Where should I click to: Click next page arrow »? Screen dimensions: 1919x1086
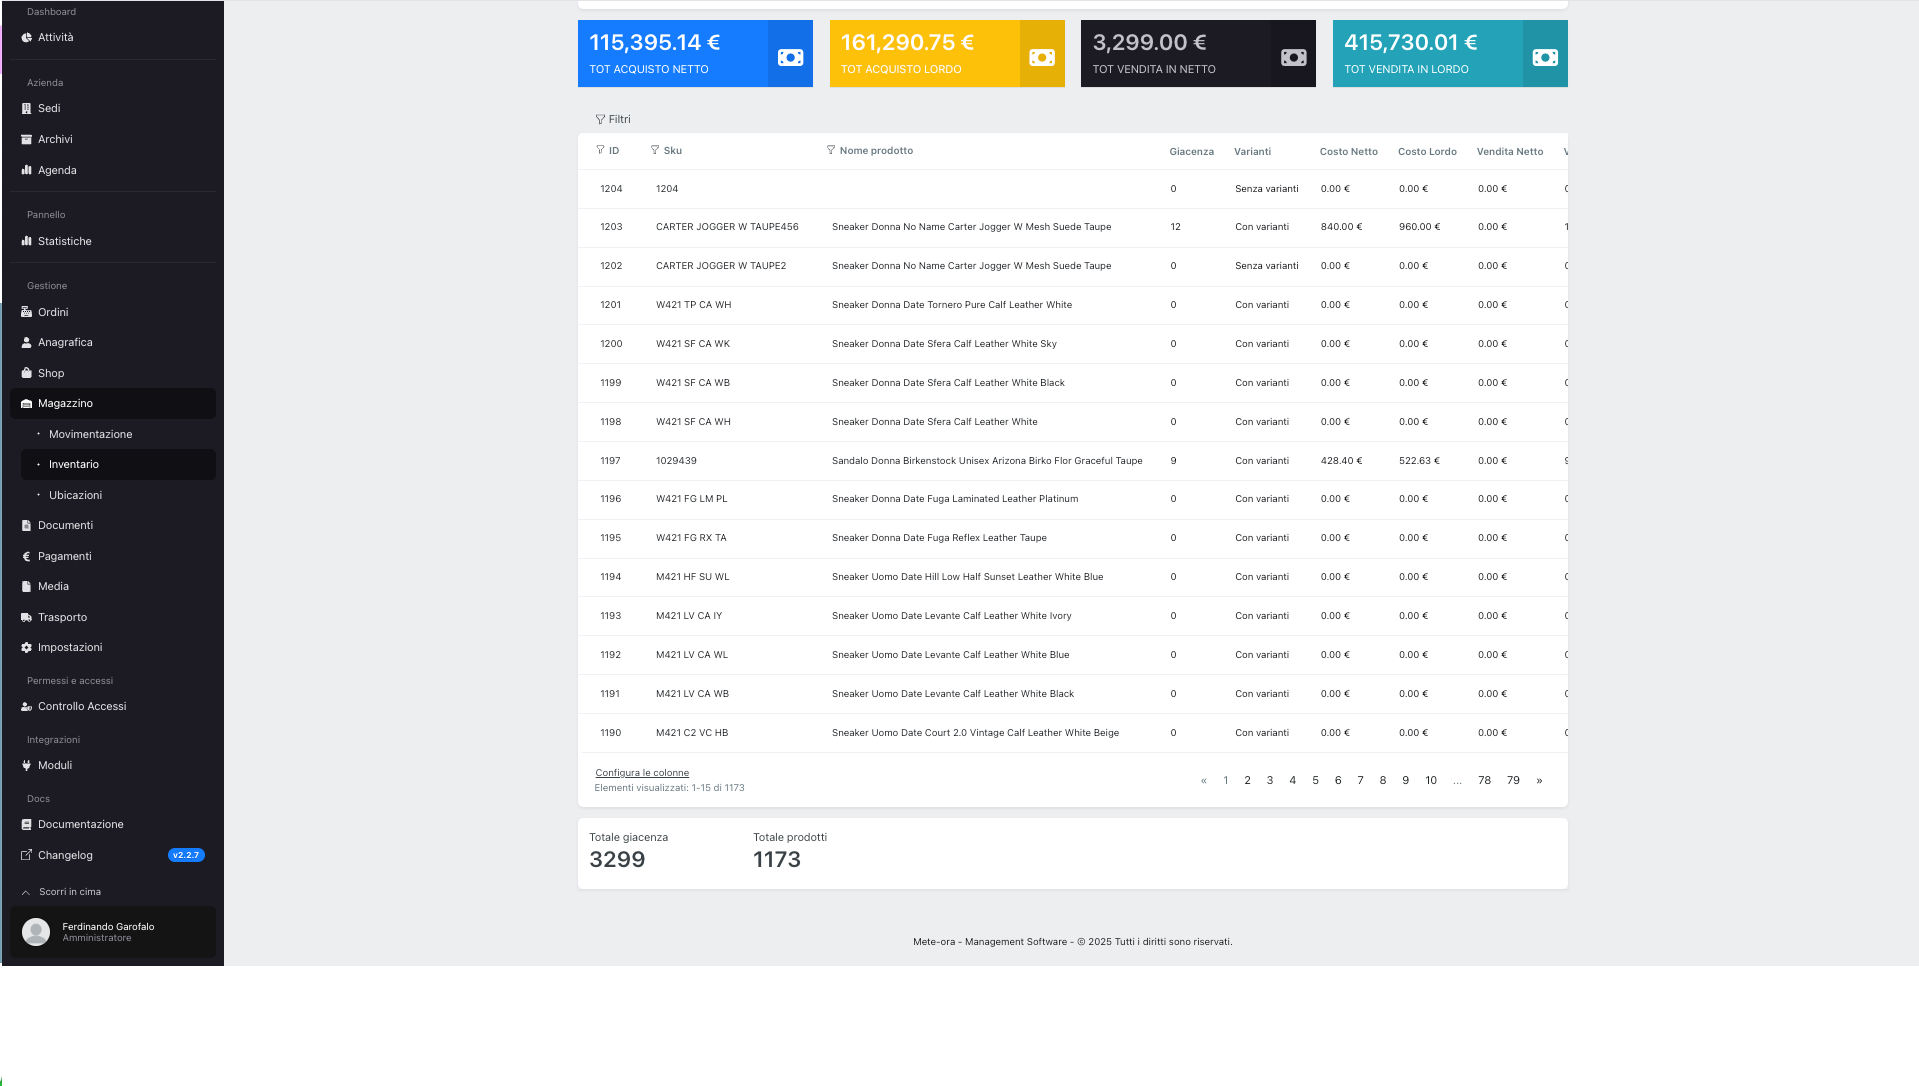1539,780
